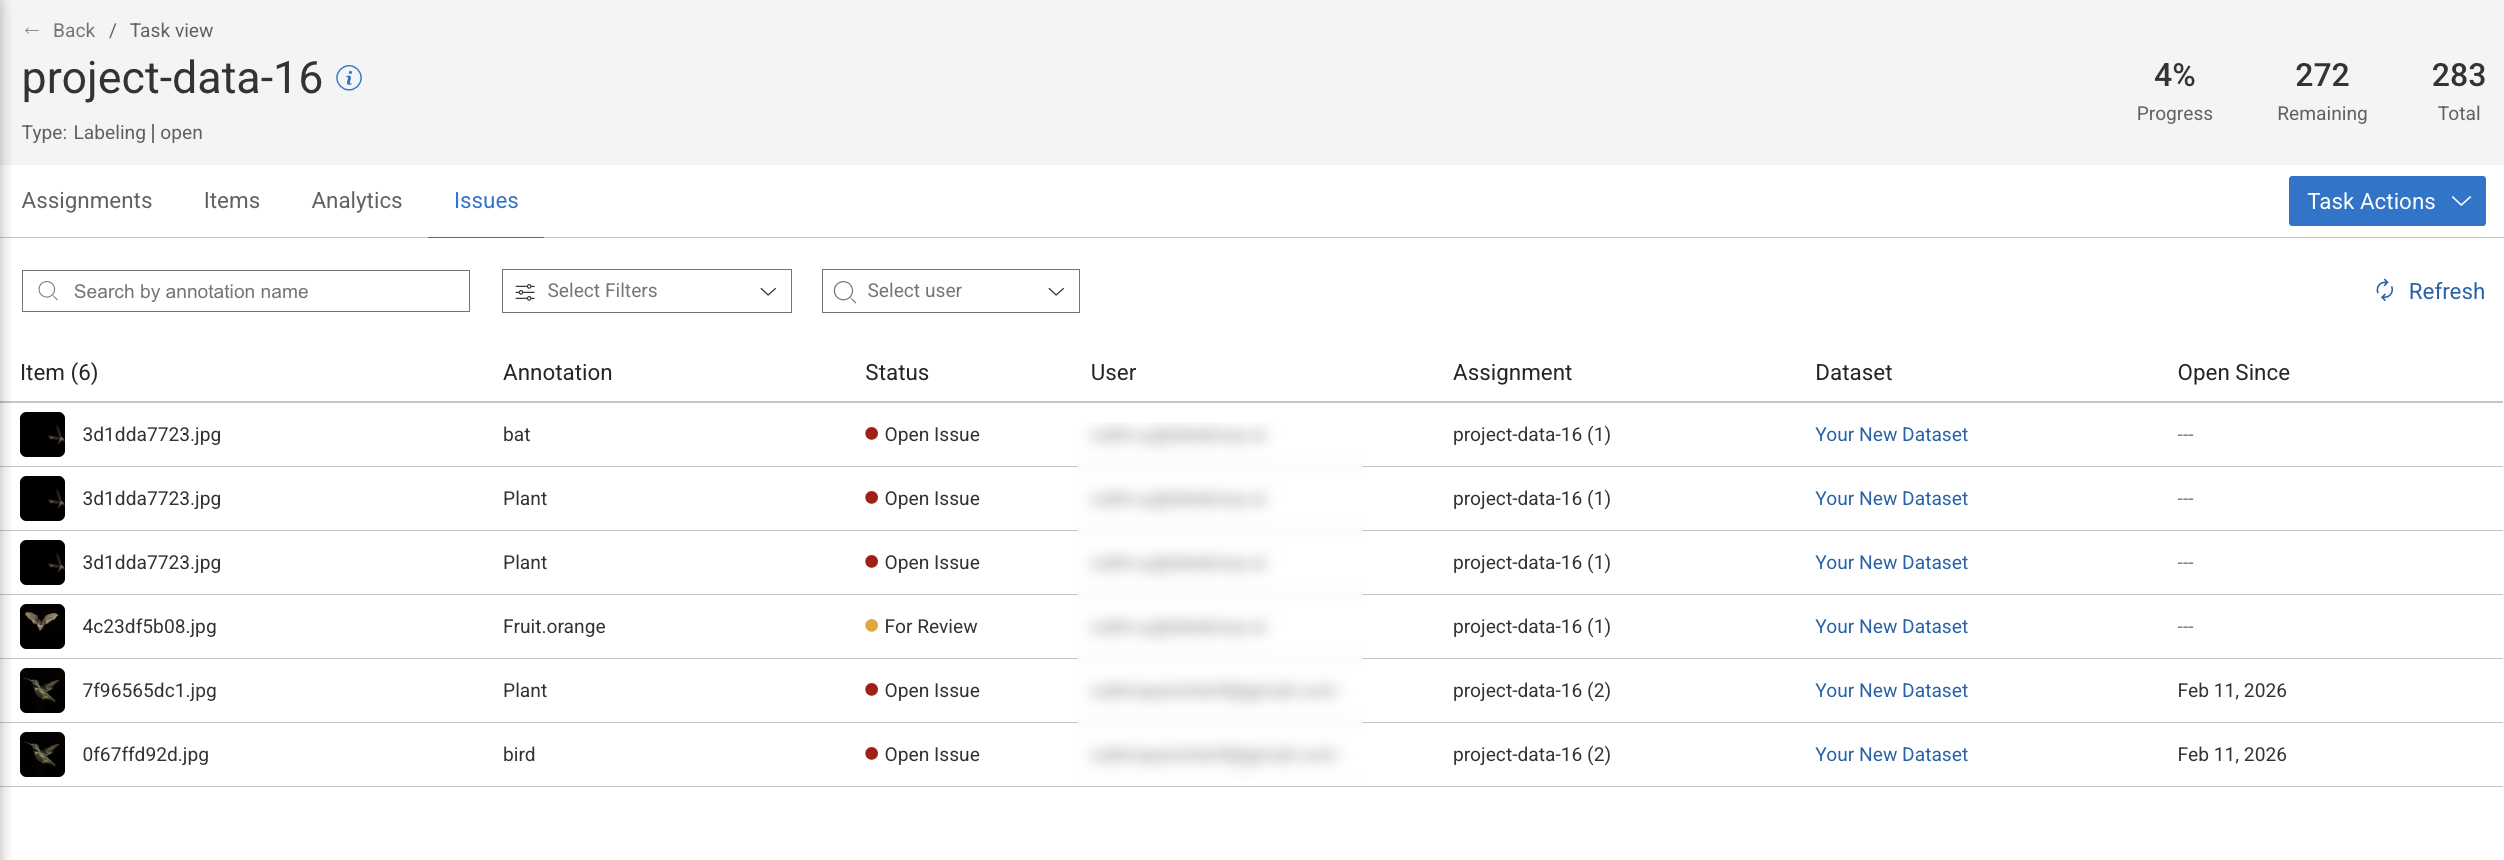Click project-data-16 (2) in 0f67ffd92d.jpg row
Screen dimensions: 2504x860
tap(1532, 755)
